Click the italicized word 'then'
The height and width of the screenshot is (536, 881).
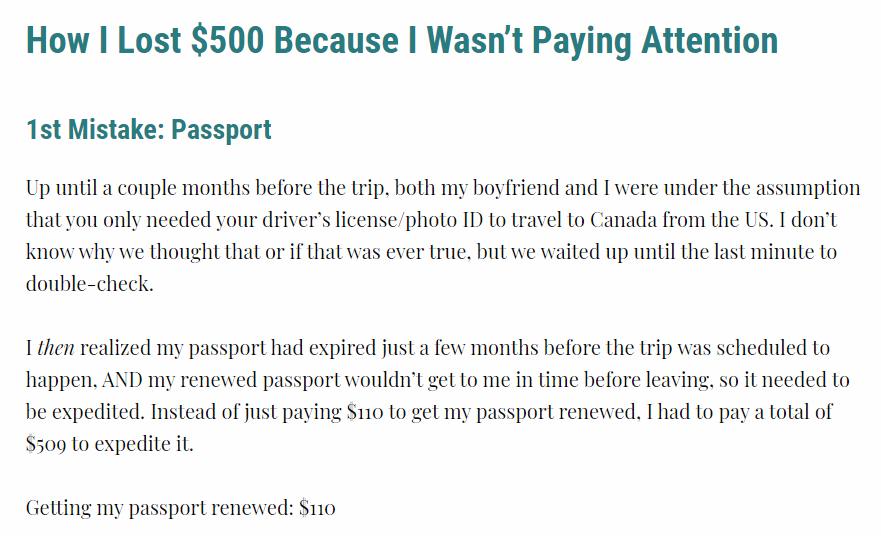click(x=56, y=348)
